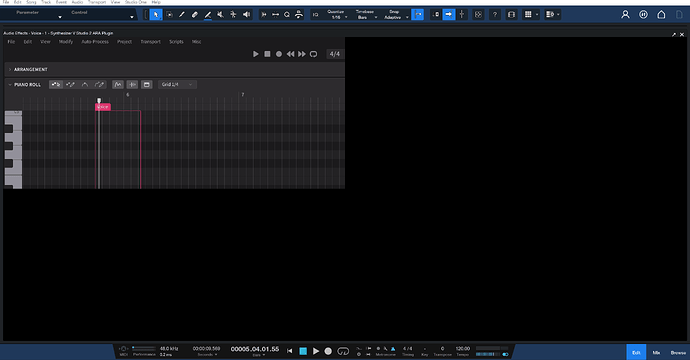690x360 pixels.
Task: Open Studio One Transport menu
Action: click(x=97, y=2)
